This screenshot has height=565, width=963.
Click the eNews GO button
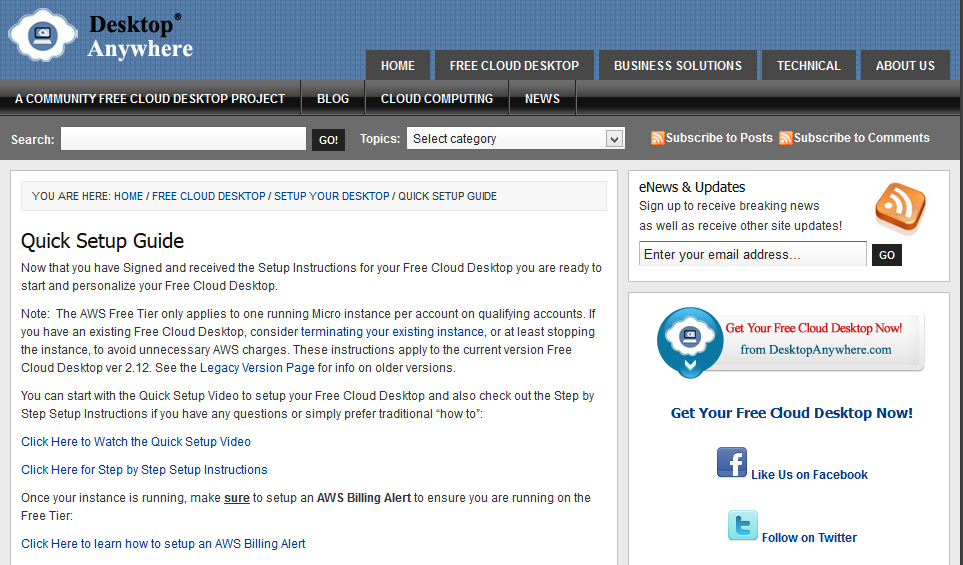click(x=886, y=255)
